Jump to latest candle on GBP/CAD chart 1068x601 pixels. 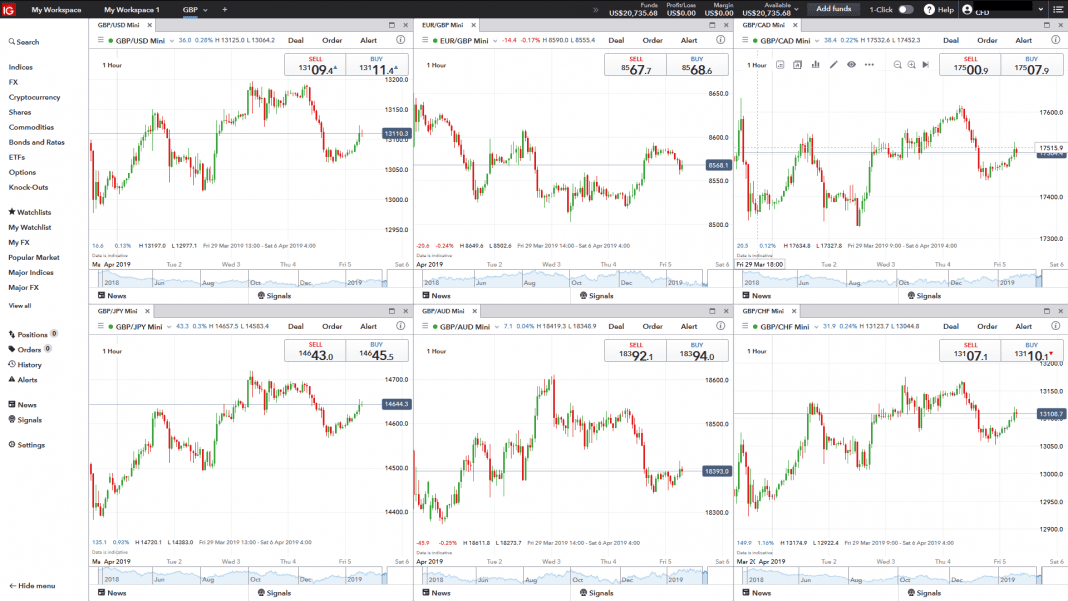tap(925, 64)
